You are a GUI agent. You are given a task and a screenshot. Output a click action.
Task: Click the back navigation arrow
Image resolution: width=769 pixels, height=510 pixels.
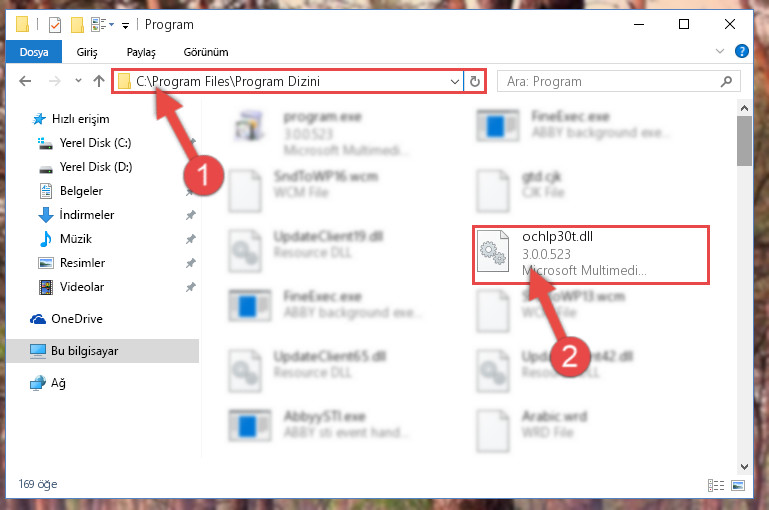pyautogui.click(x=25, y=81)
